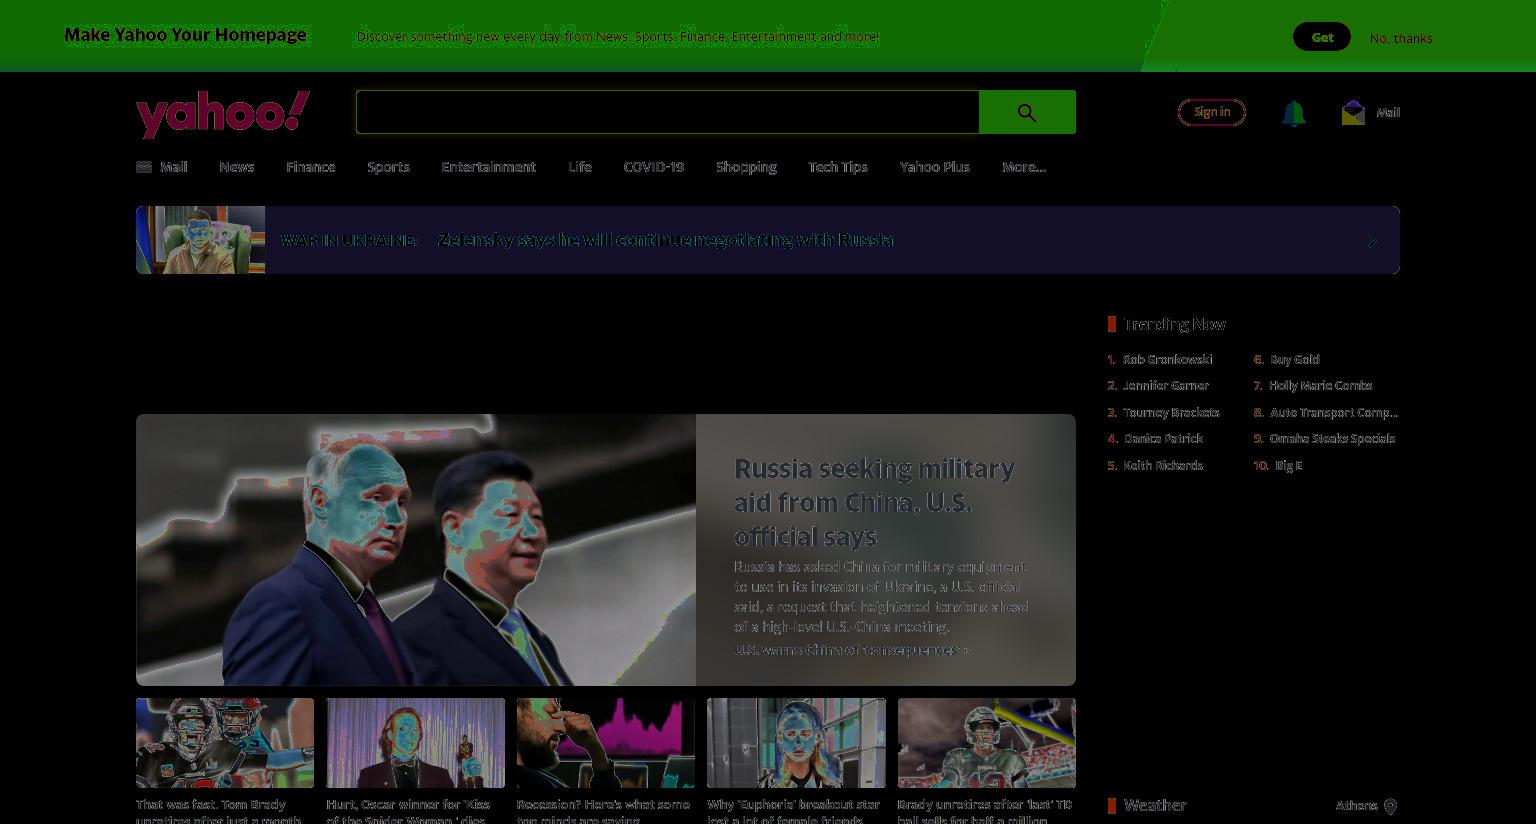Click the That was fast Tom Brady headline
This screenshot has width=1536, height=824.
219,811
